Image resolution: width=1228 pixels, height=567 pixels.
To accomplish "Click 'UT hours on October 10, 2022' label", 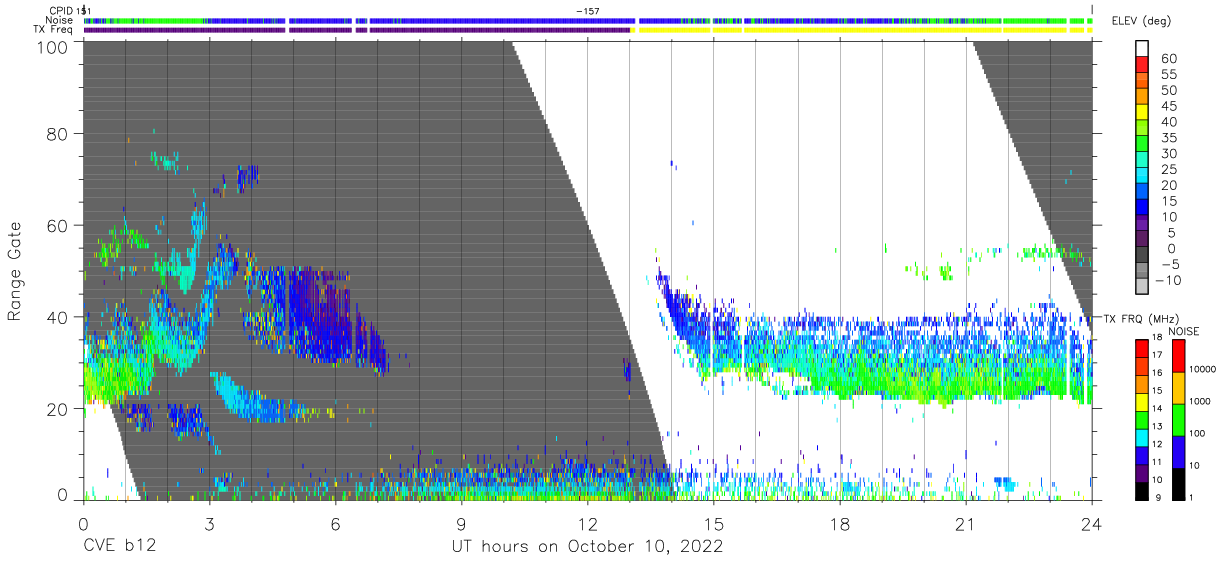I will 587,547.
